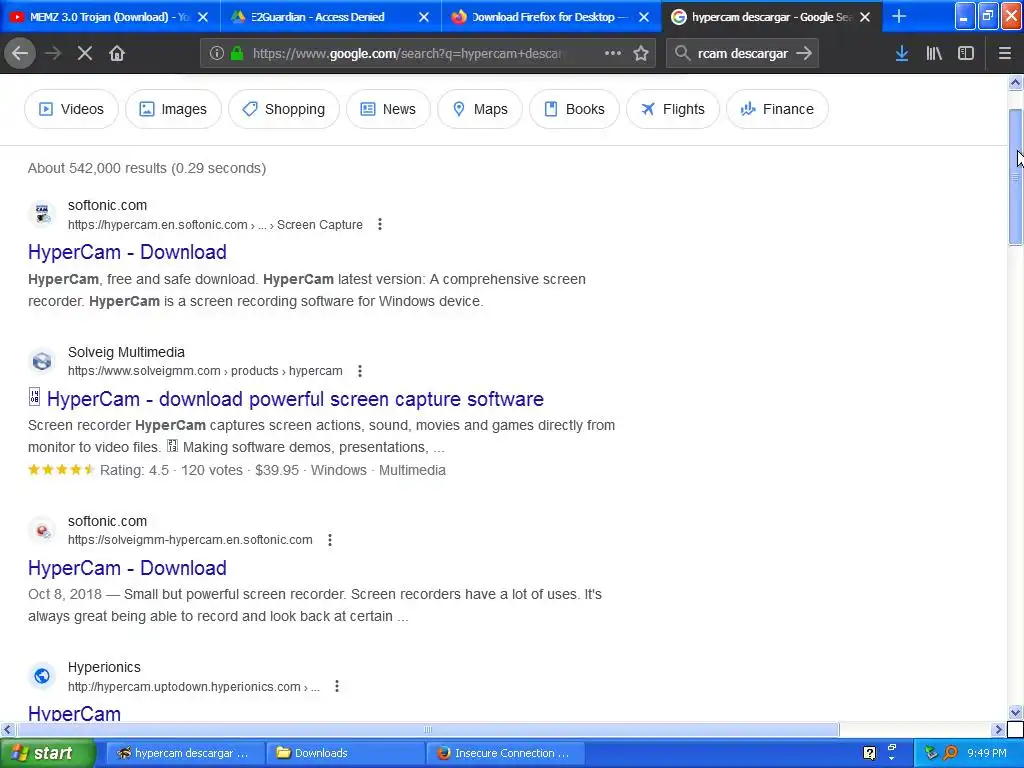Screen dimensions: 1024x768
Task: Open a new tab with plus
Action: [899, 17]
